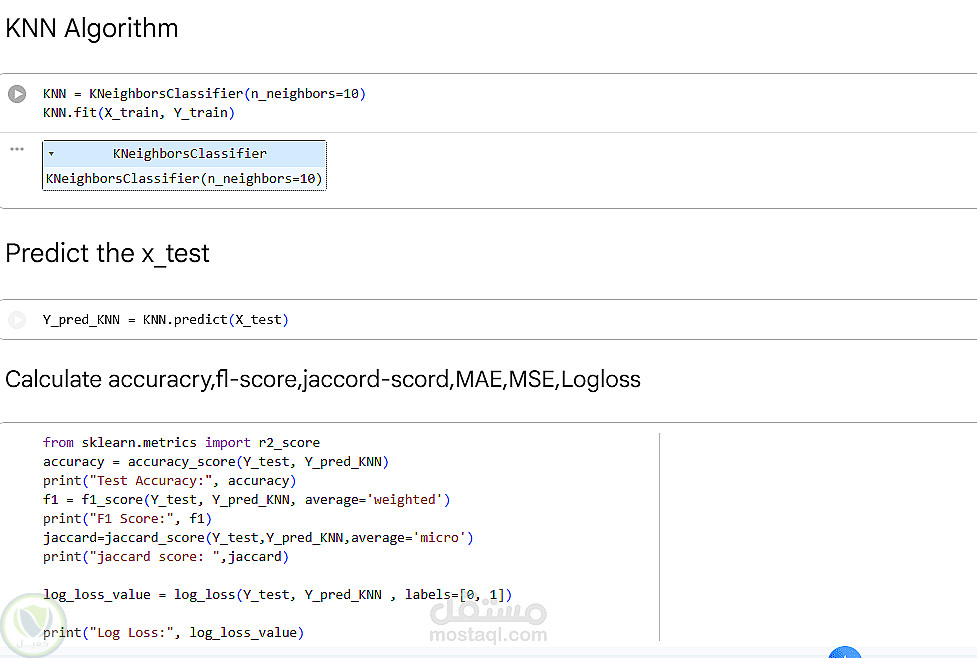Click the Calculate accuracy metrics heading
The image size is (977, 658).
tap(322, 380)
